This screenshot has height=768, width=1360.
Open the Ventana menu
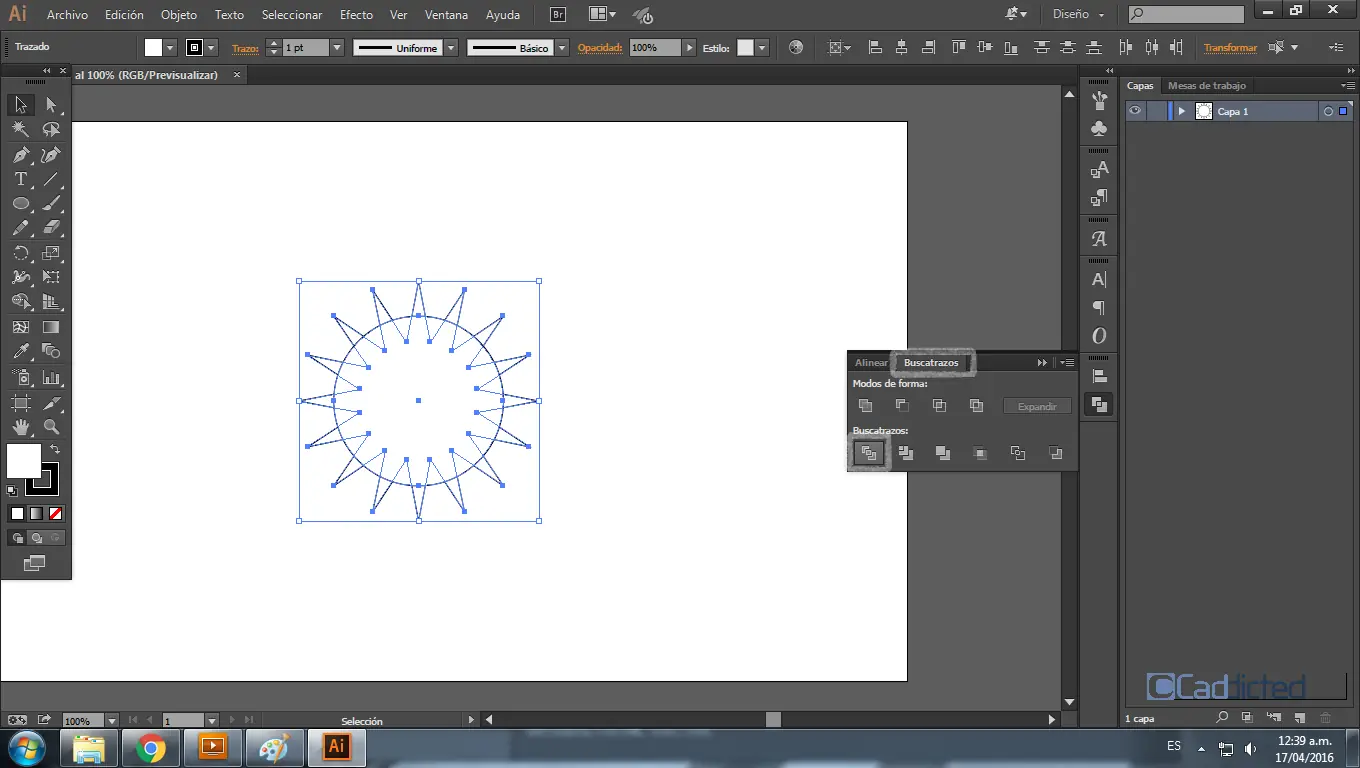(446, 15)
